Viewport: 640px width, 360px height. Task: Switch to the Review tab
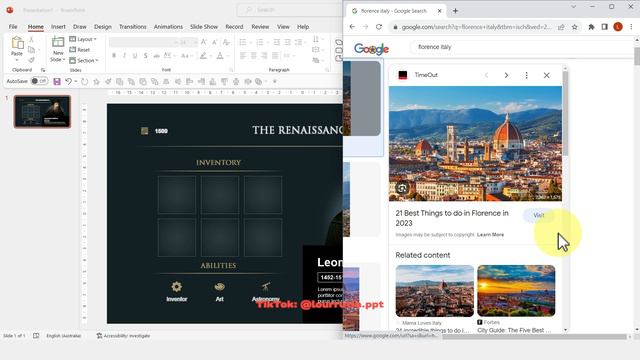click(x=260, y=27)
